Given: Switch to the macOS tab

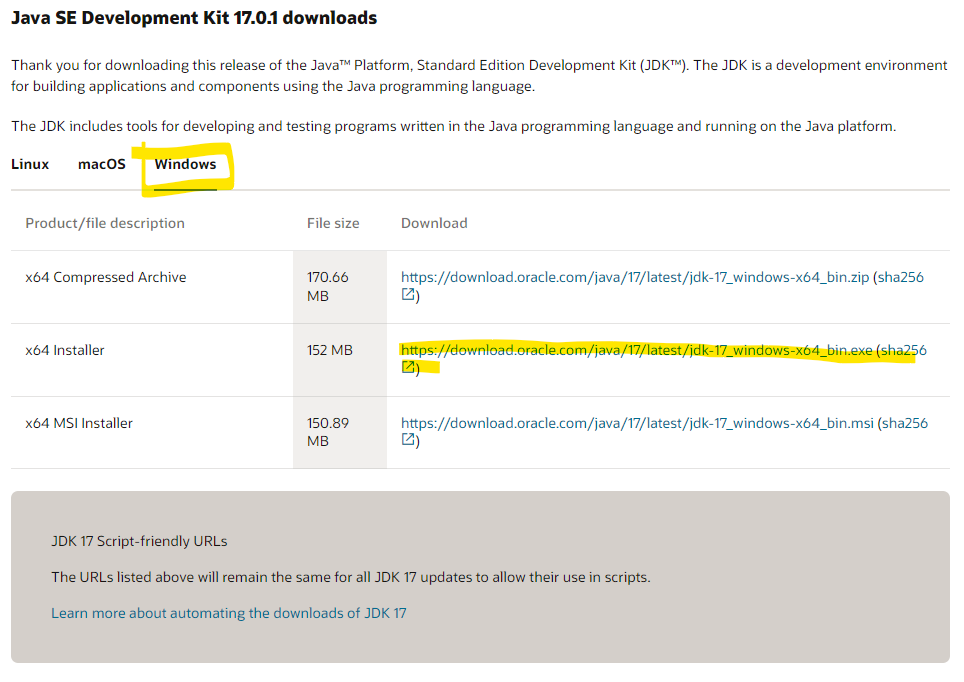Looking at the screenshot, I should (102, 164).
